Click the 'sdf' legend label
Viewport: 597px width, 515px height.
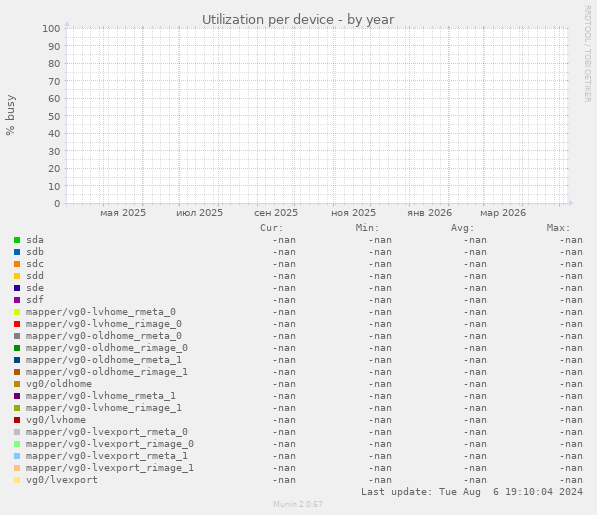tap(35, 300)
